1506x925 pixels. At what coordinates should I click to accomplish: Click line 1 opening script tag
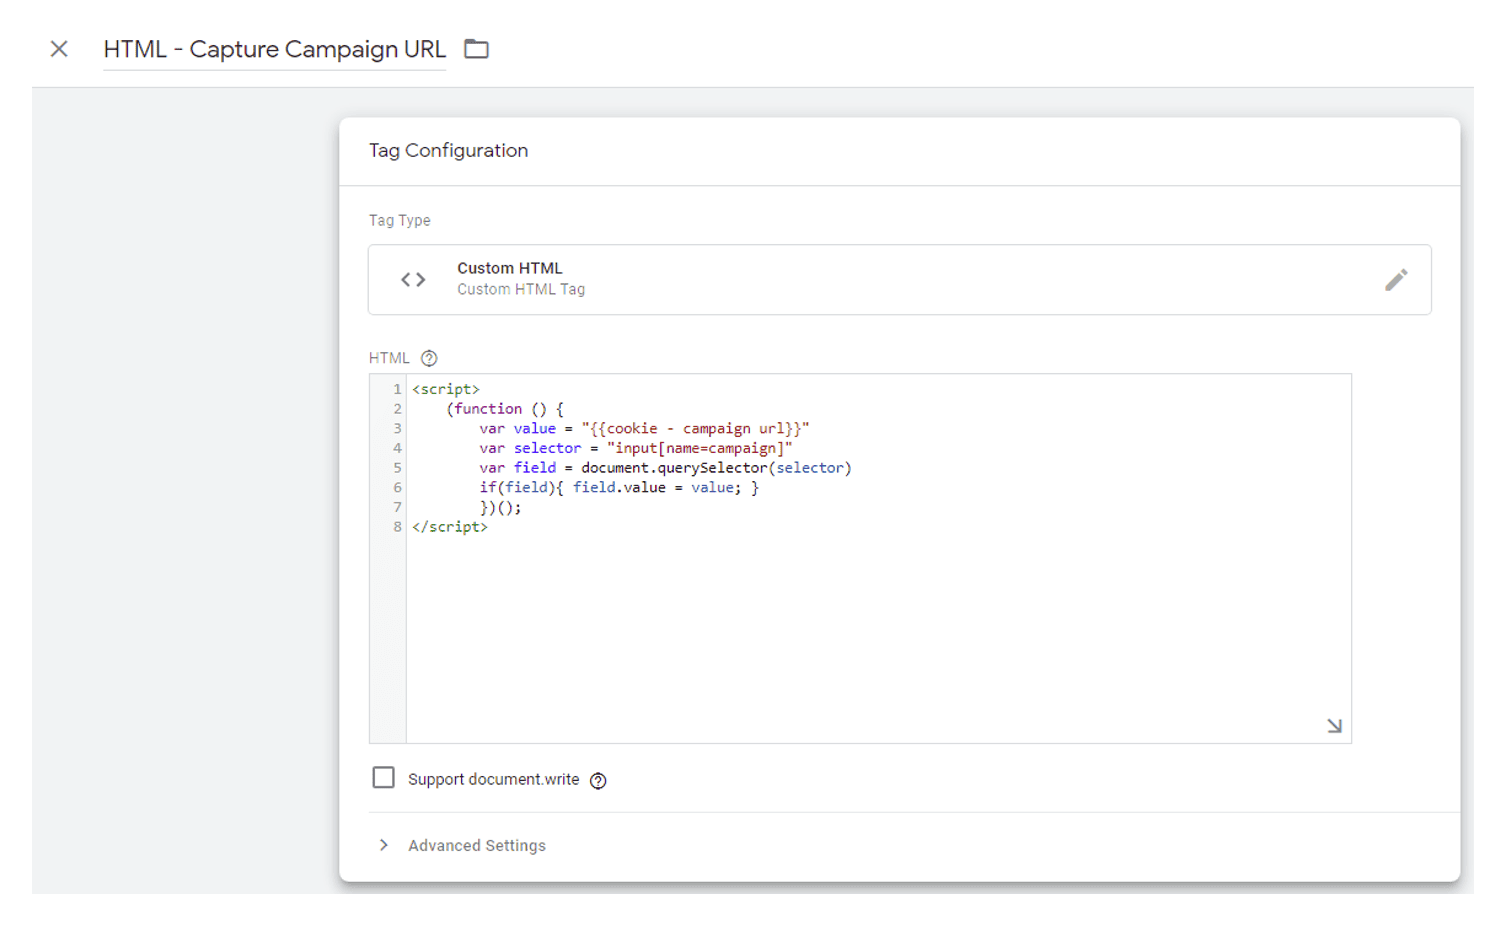[x=446, y=389]
